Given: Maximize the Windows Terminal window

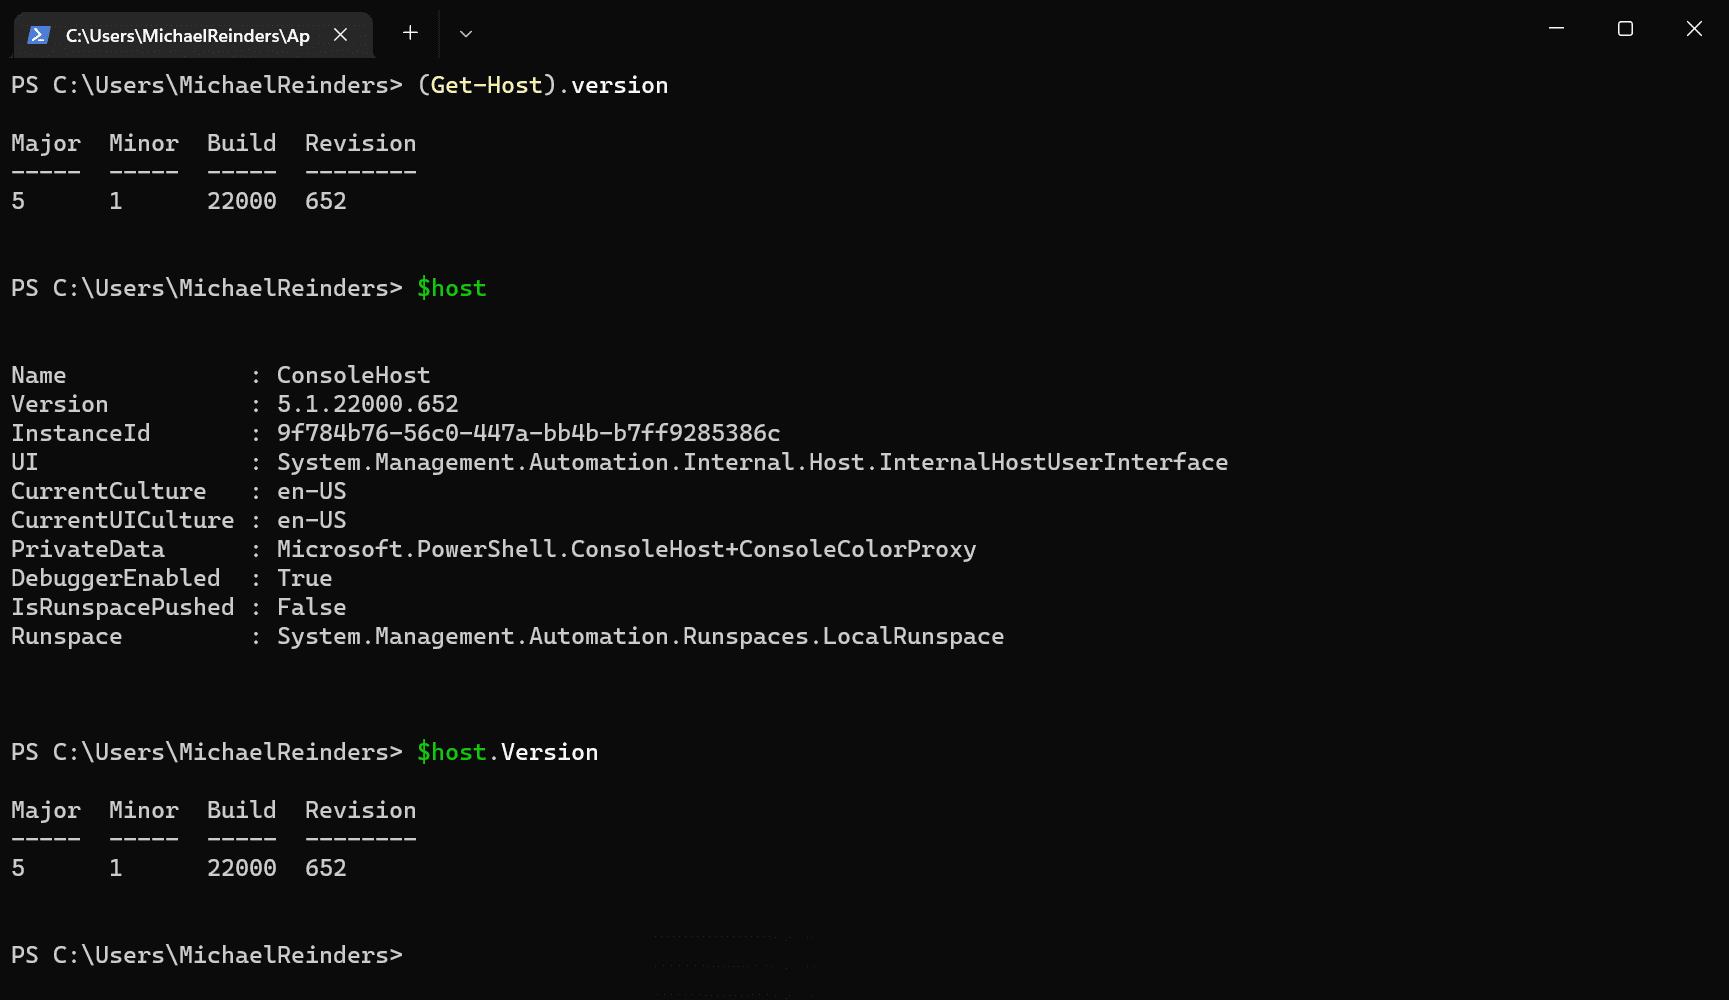Looking at the screenshot, I should pyautogui.click(x=1623, y=29).
